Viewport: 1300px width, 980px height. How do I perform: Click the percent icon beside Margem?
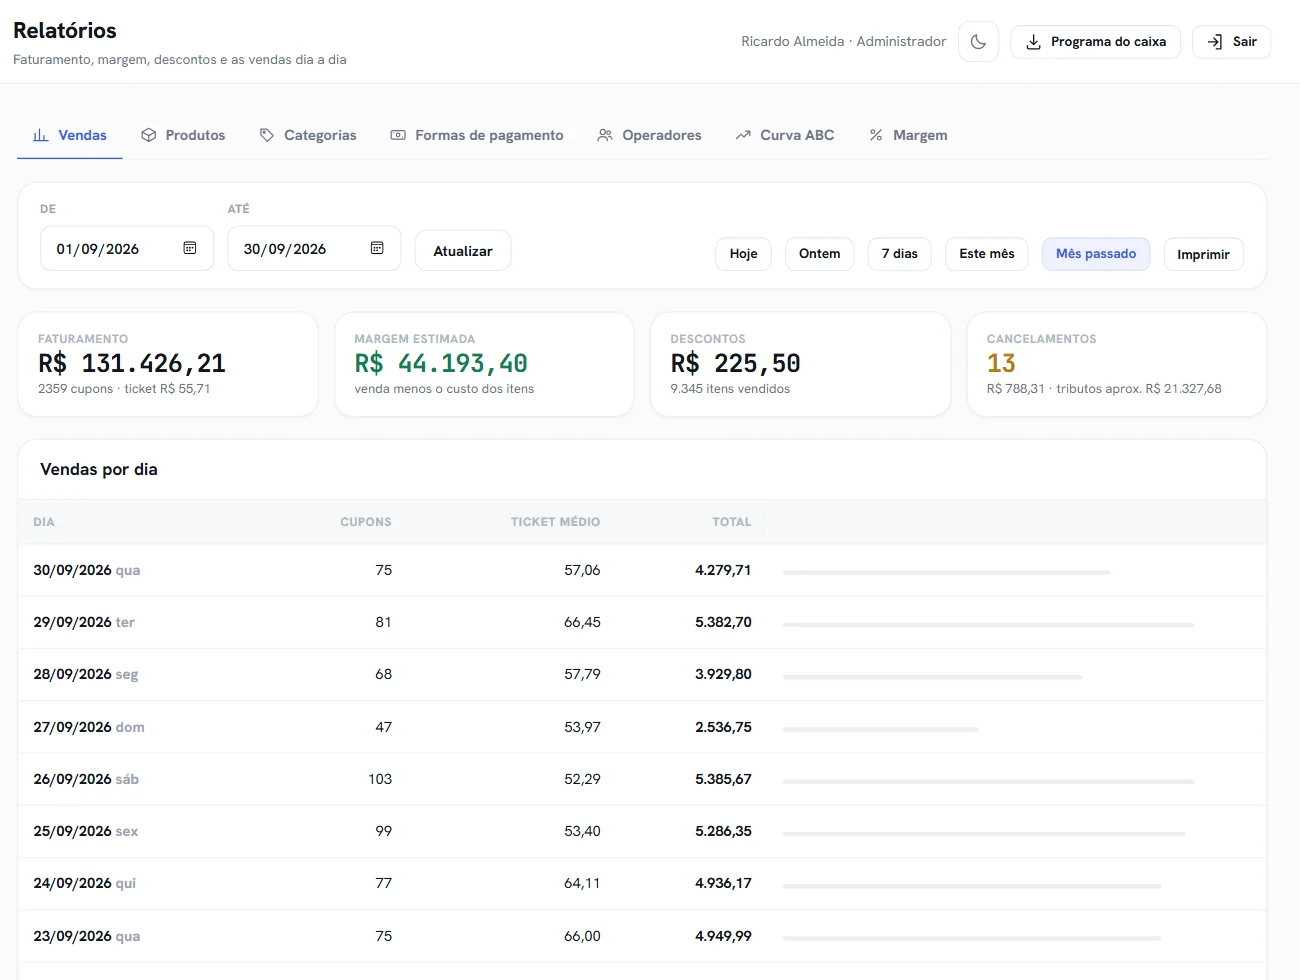[x=876, y=135]
